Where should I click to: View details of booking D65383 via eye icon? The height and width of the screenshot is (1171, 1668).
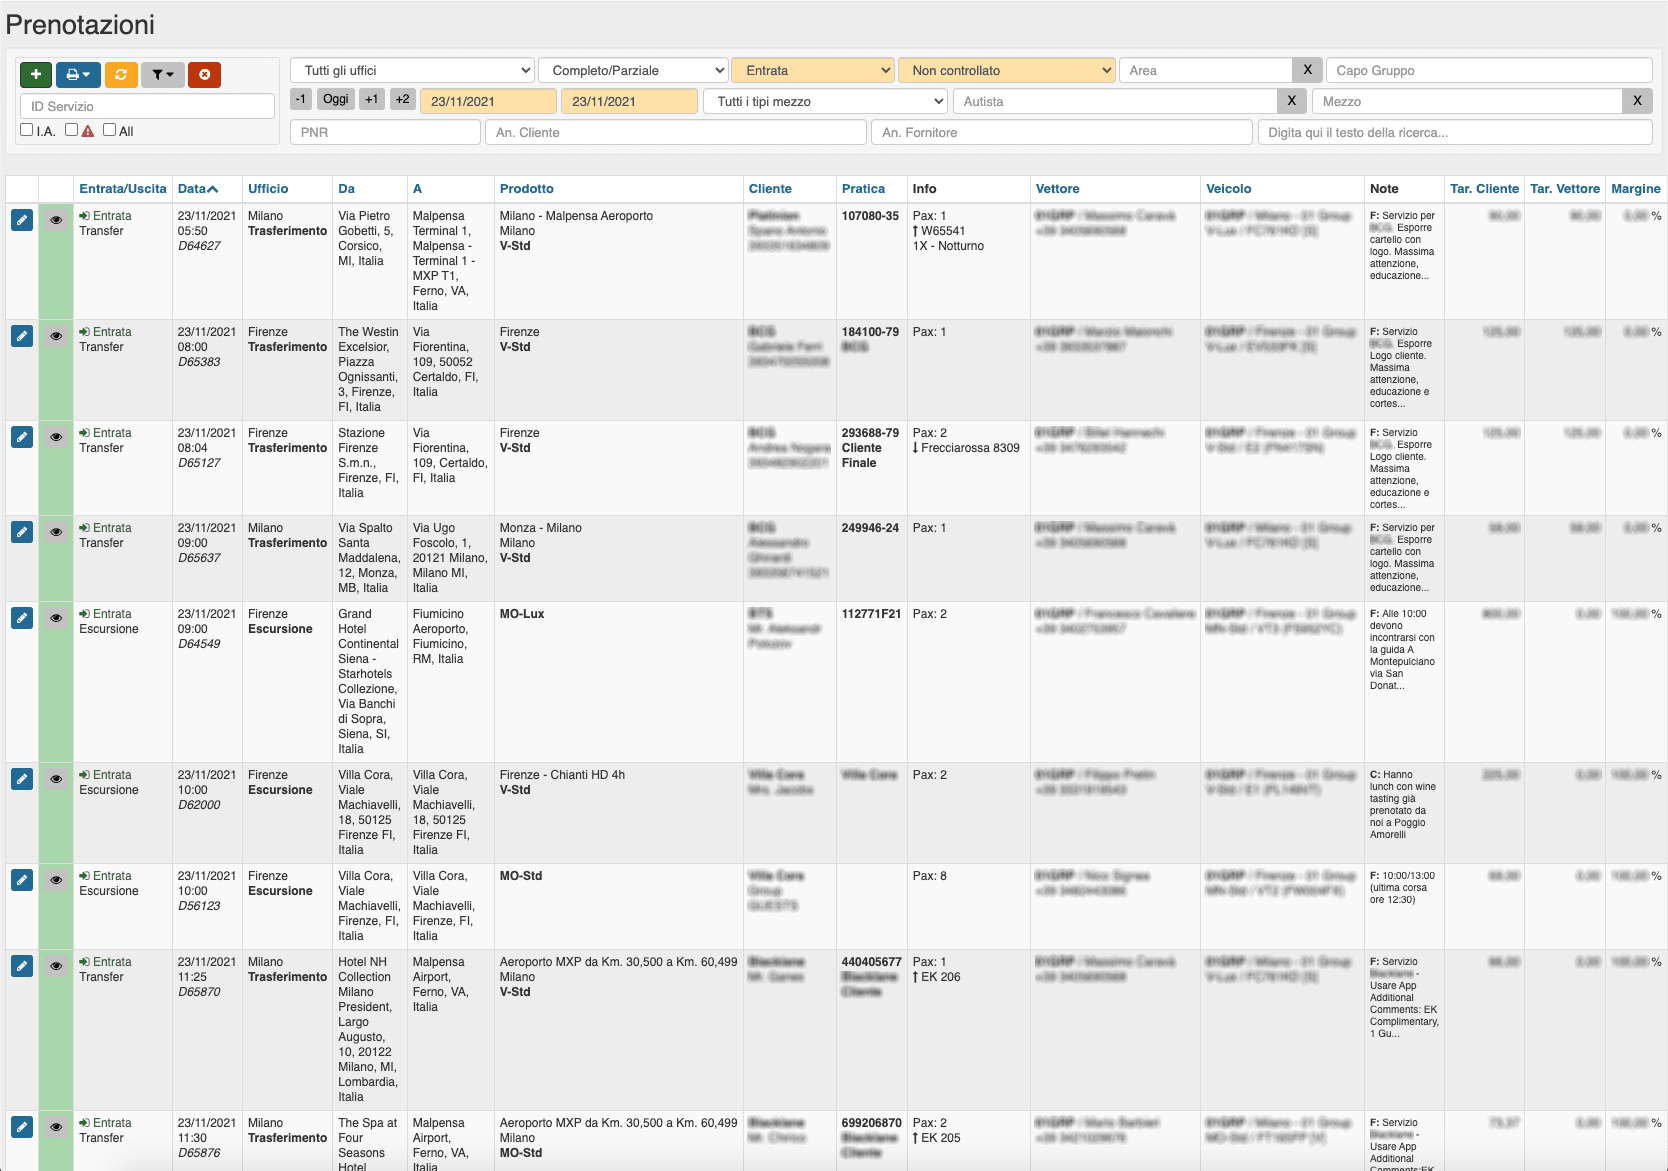[x=56, y=336]
